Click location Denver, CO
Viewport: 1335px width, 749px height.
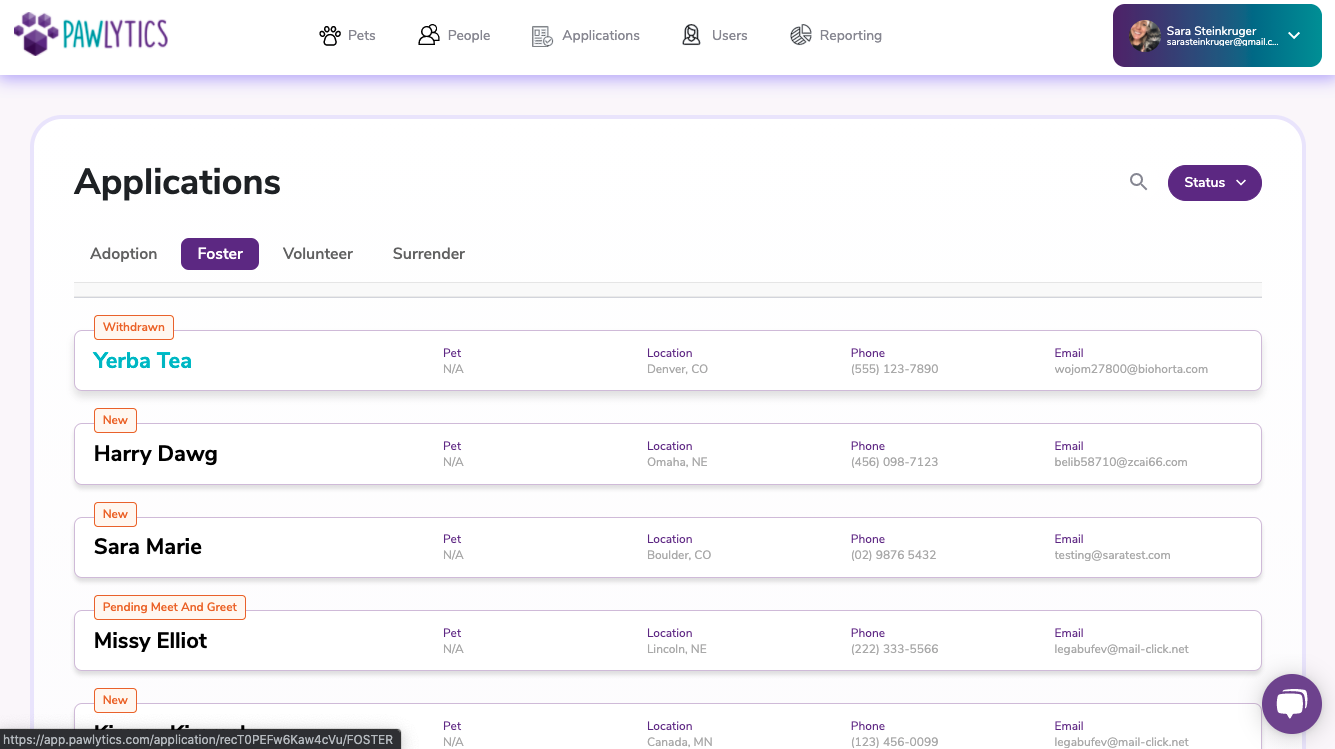point(677,369)
